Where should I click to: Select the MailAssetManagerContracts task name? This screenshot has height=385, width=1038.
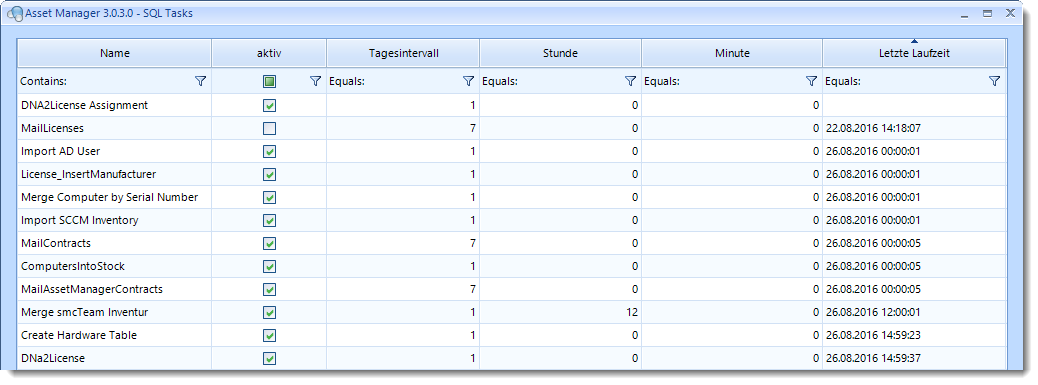pyautogui.click(x=92, y=289)
